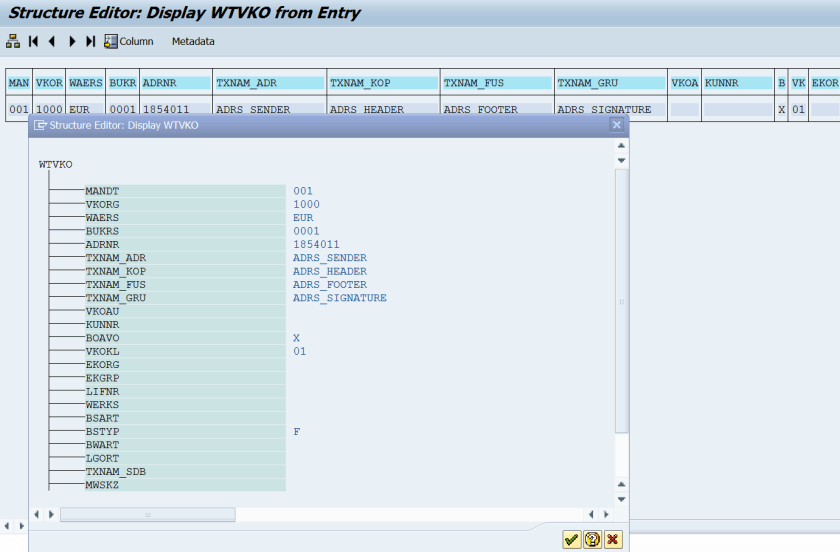Cancel dialog with the red X icon
Viewport: 840px width, 552px height.
[x=613, y=540]
